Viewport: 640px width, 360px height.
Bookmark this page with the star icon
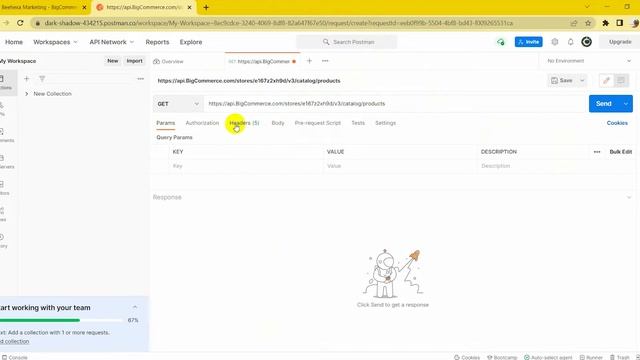coord(588,23)
